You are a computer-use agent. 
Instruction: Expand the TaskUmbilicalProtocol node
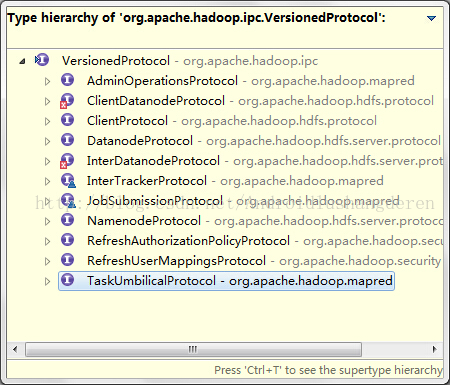(x=48, y=281)
